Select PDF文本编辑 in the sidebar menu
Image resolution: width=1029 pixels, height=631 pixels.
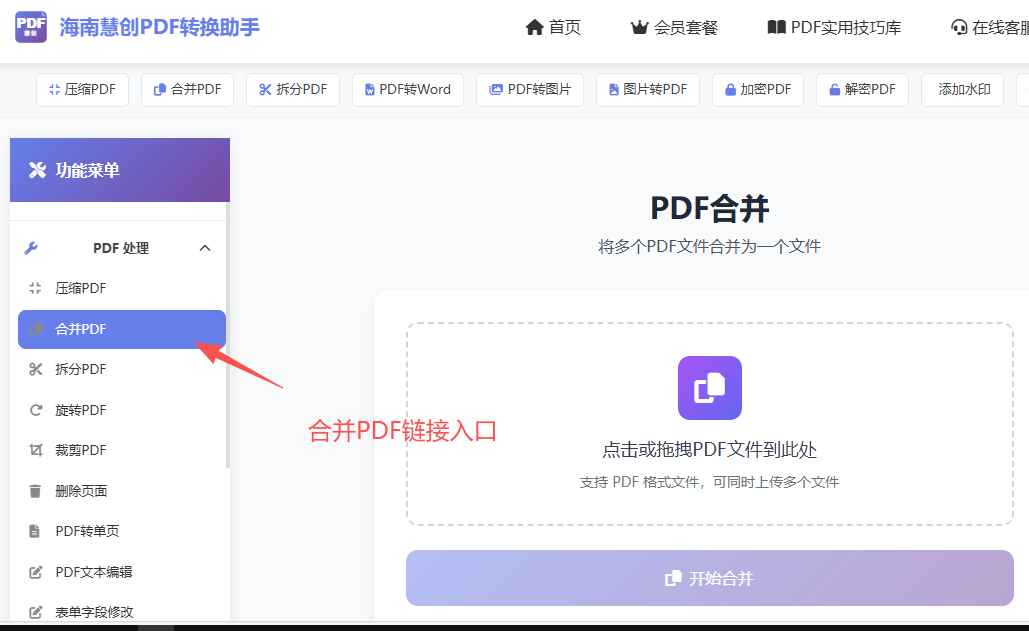[x=121, y=572]
